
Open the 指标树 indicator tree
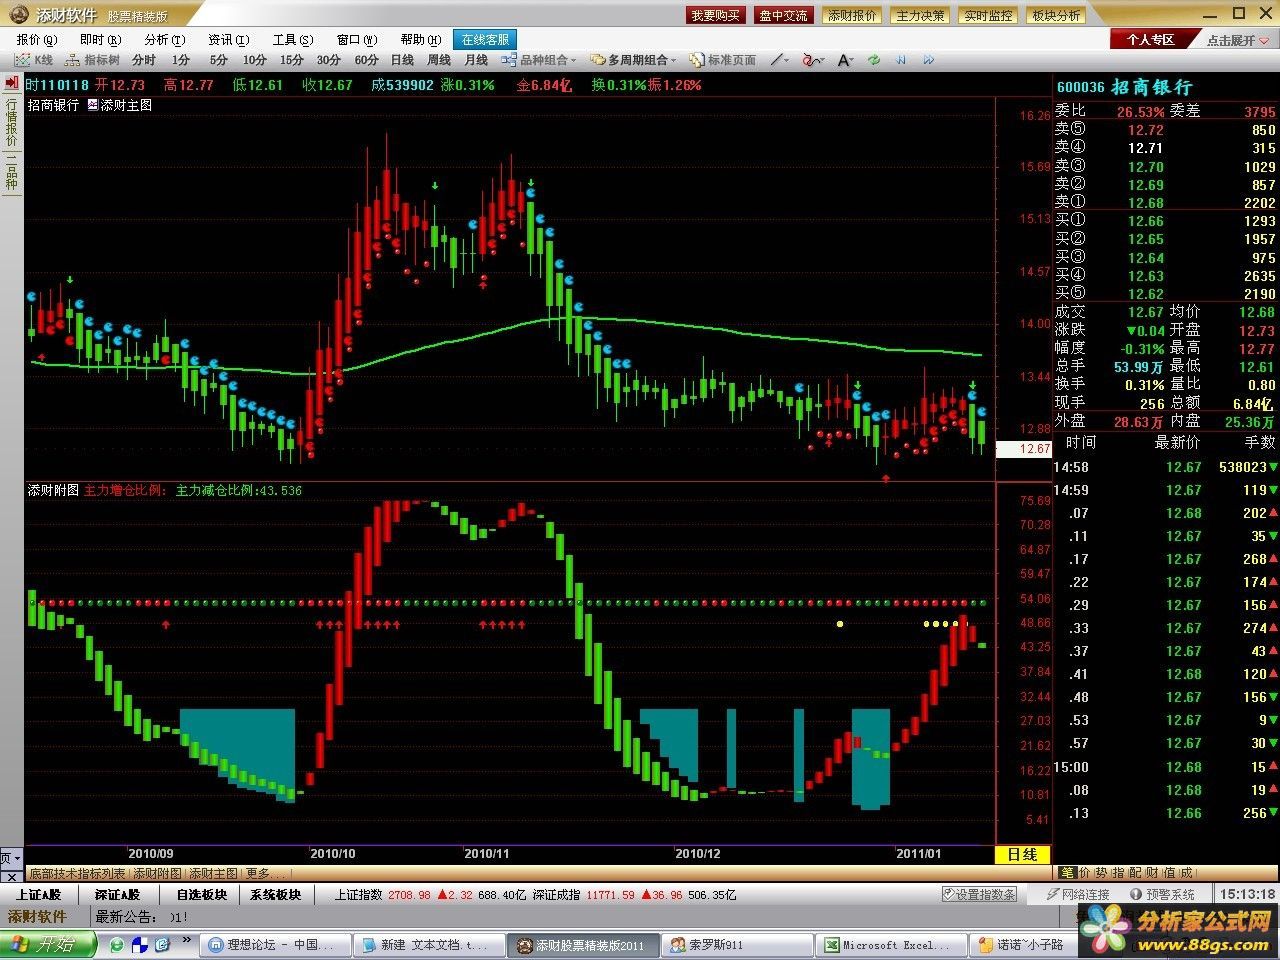coord(93,61)
